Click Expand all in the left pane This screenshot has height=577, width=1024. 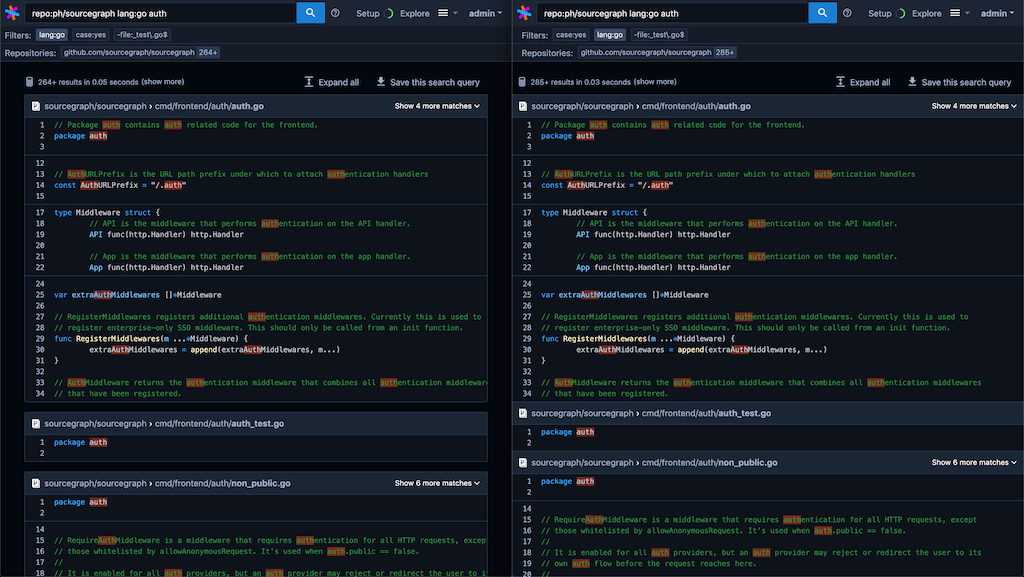332,82
